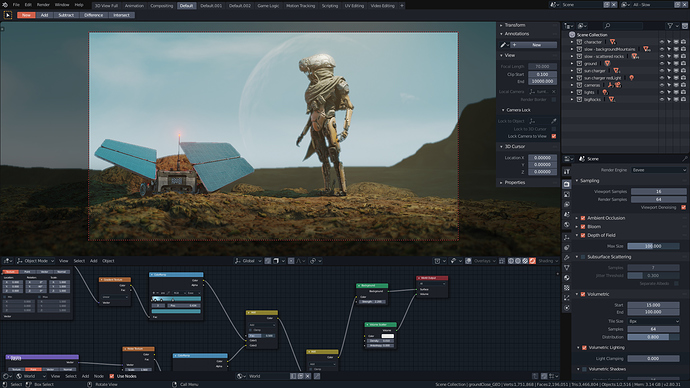This screenshot has width=690, height=388.
Task: Open the Modifiers wrench tab icon
Action: tap(567, 258)
